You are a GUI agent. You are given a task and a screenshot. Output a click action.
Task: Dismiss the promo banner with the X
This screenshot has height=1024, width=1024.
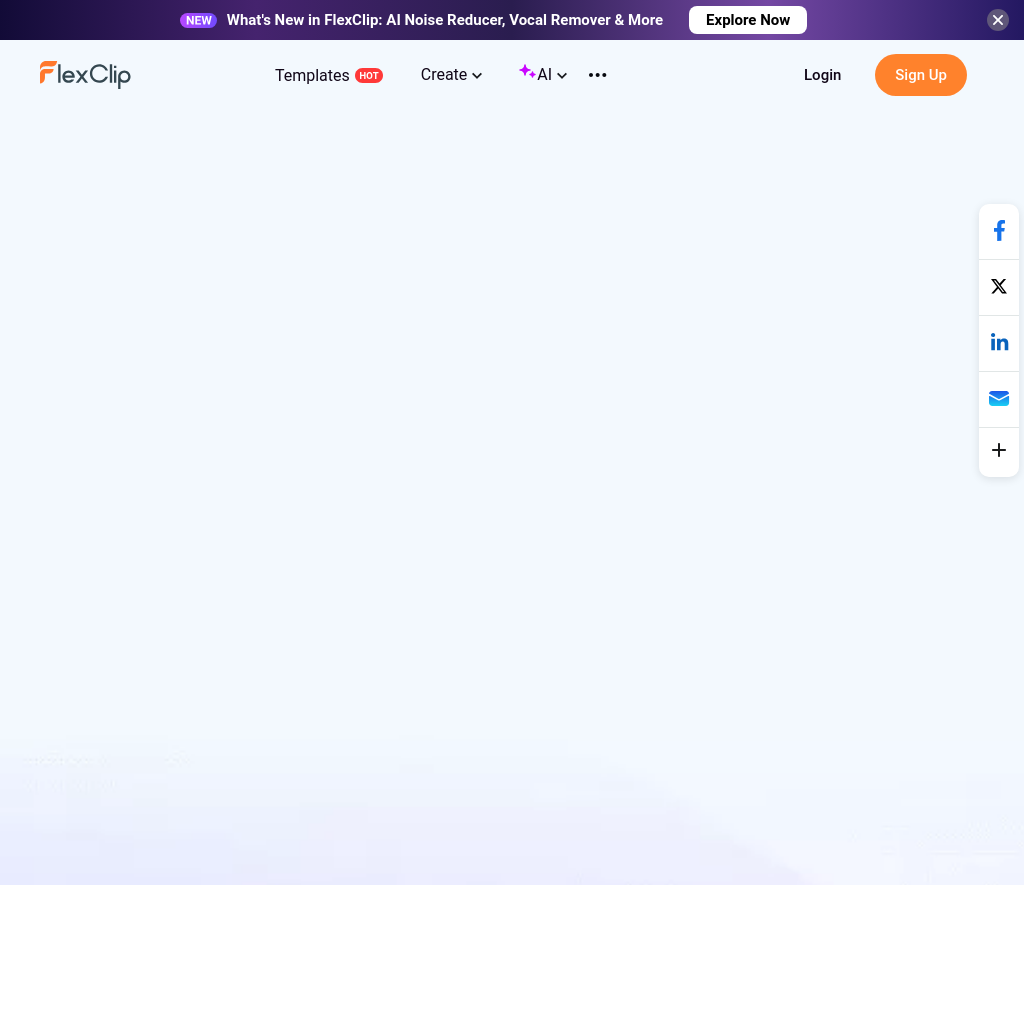pos(997,20)
